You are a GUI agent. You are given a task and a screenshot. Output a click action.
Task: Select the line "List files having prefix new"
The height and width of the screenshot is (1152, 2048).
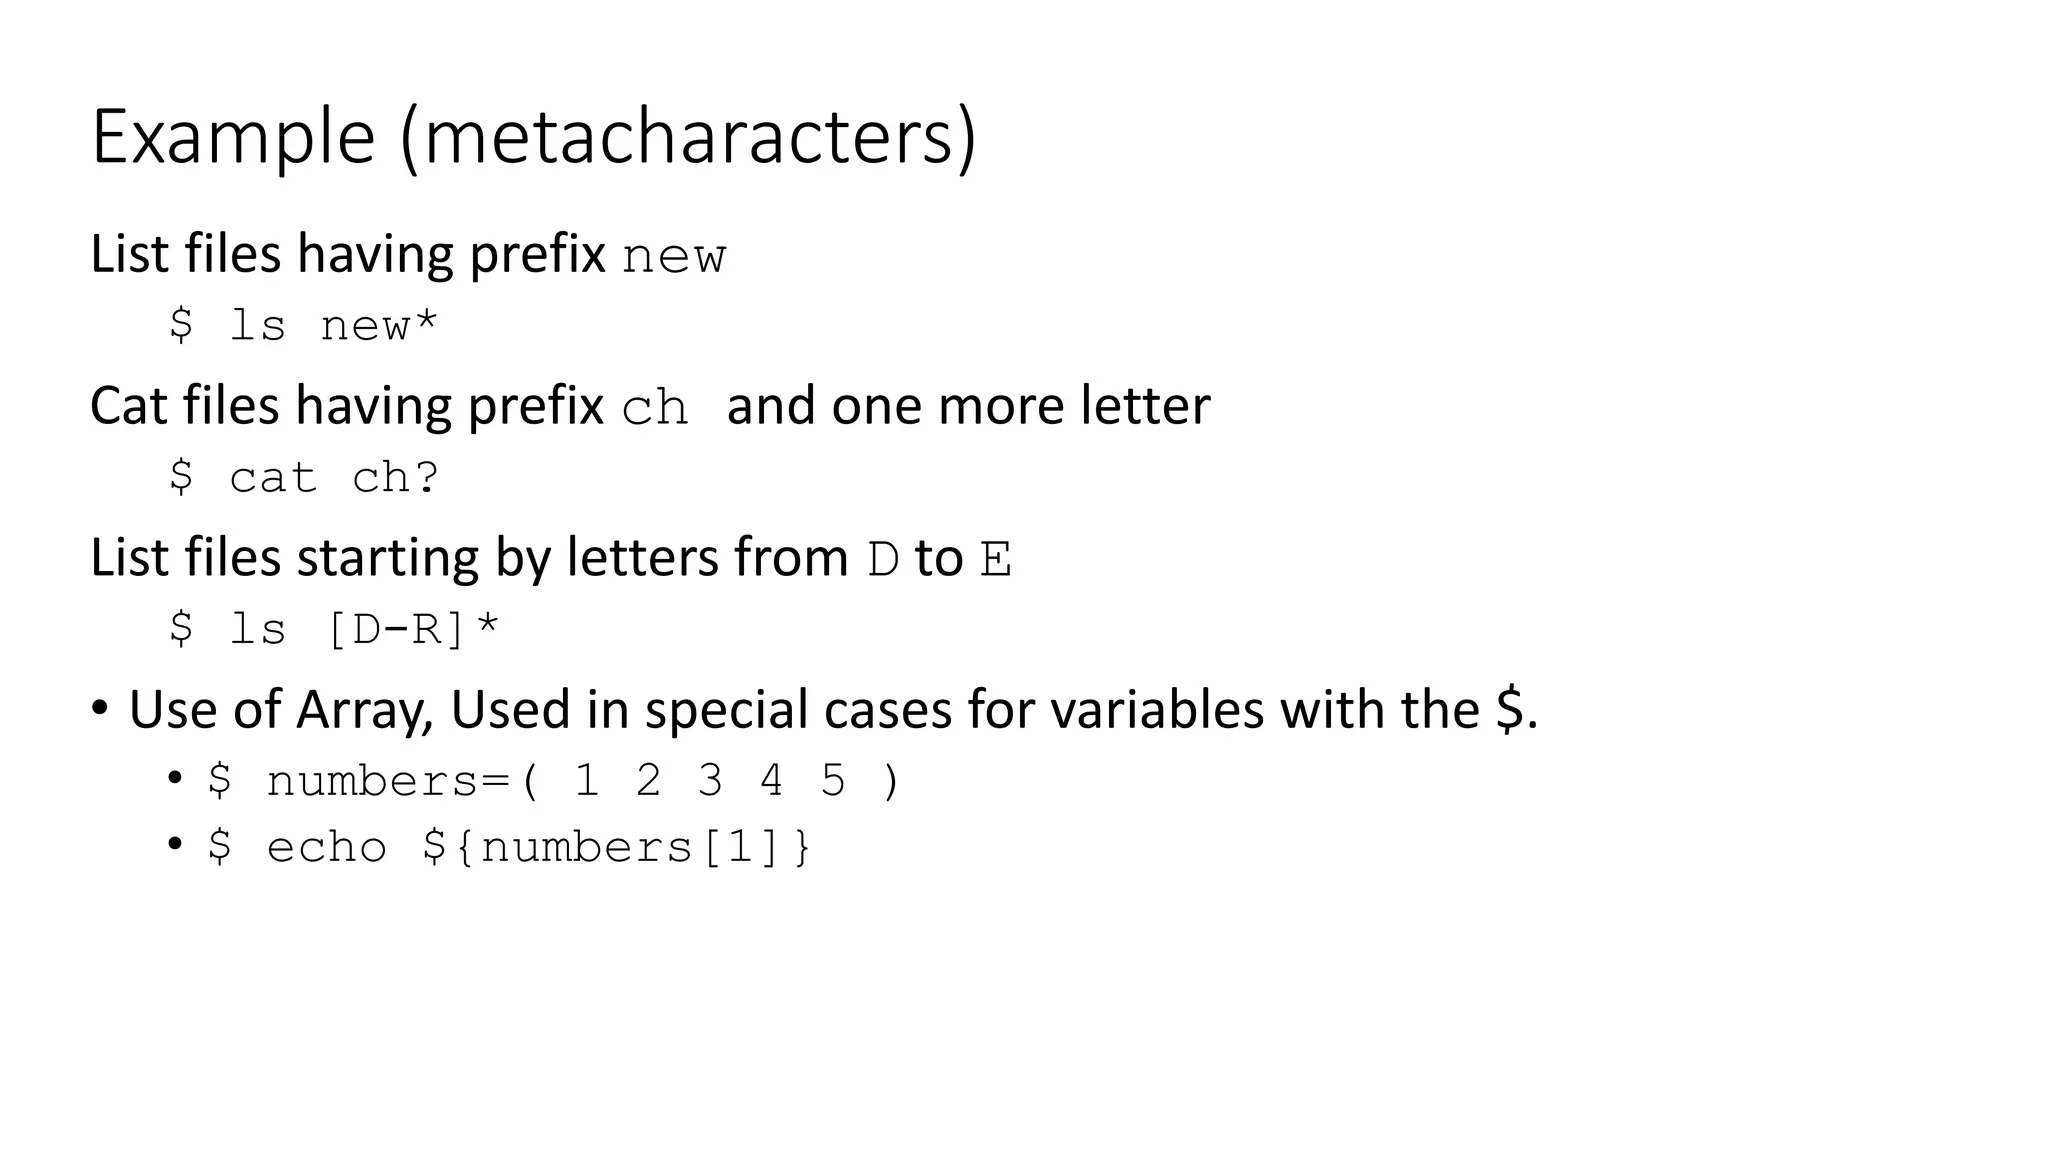(408, 254)
